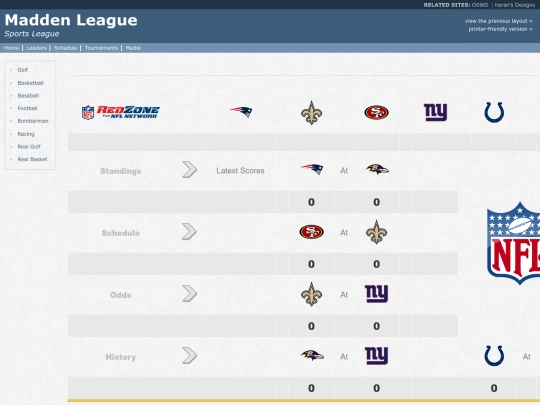Click the Madden League site title

click(71, 20)
